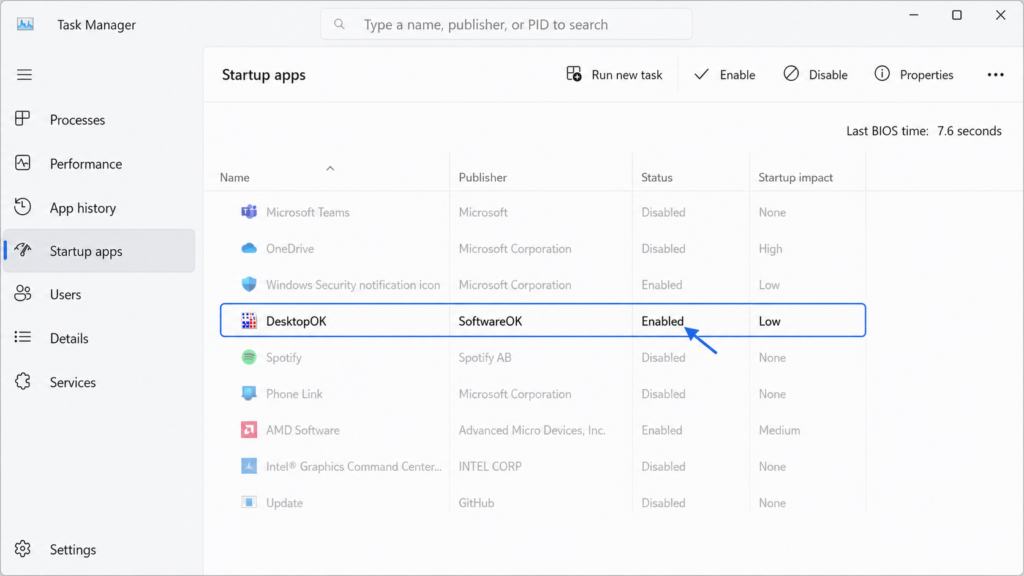Click the Intel Graphics Command Center icon
This screenshot has width=1024, height=576.
coord(249,466)
